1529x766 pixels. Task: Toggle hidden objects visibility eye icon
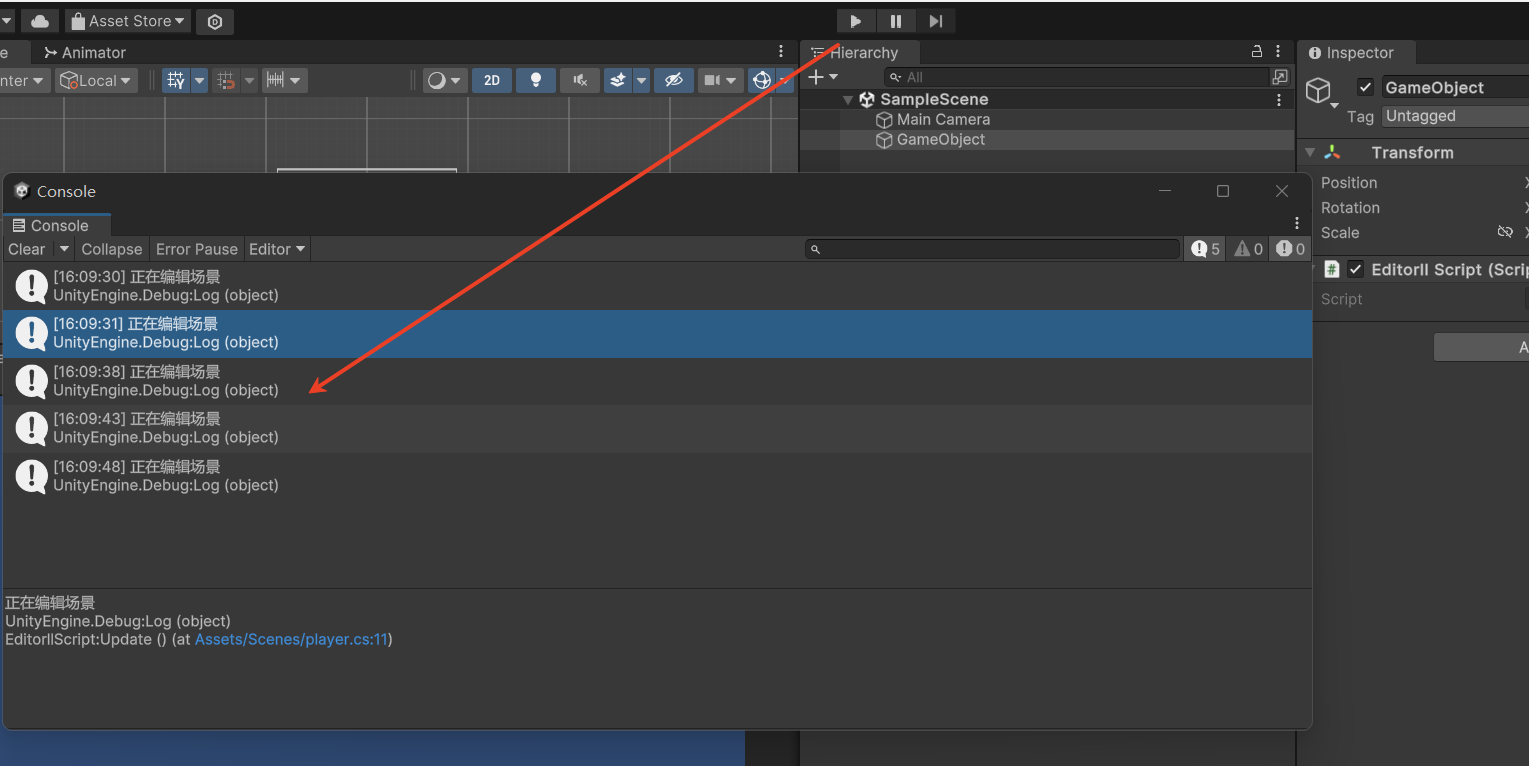[674, 81]
